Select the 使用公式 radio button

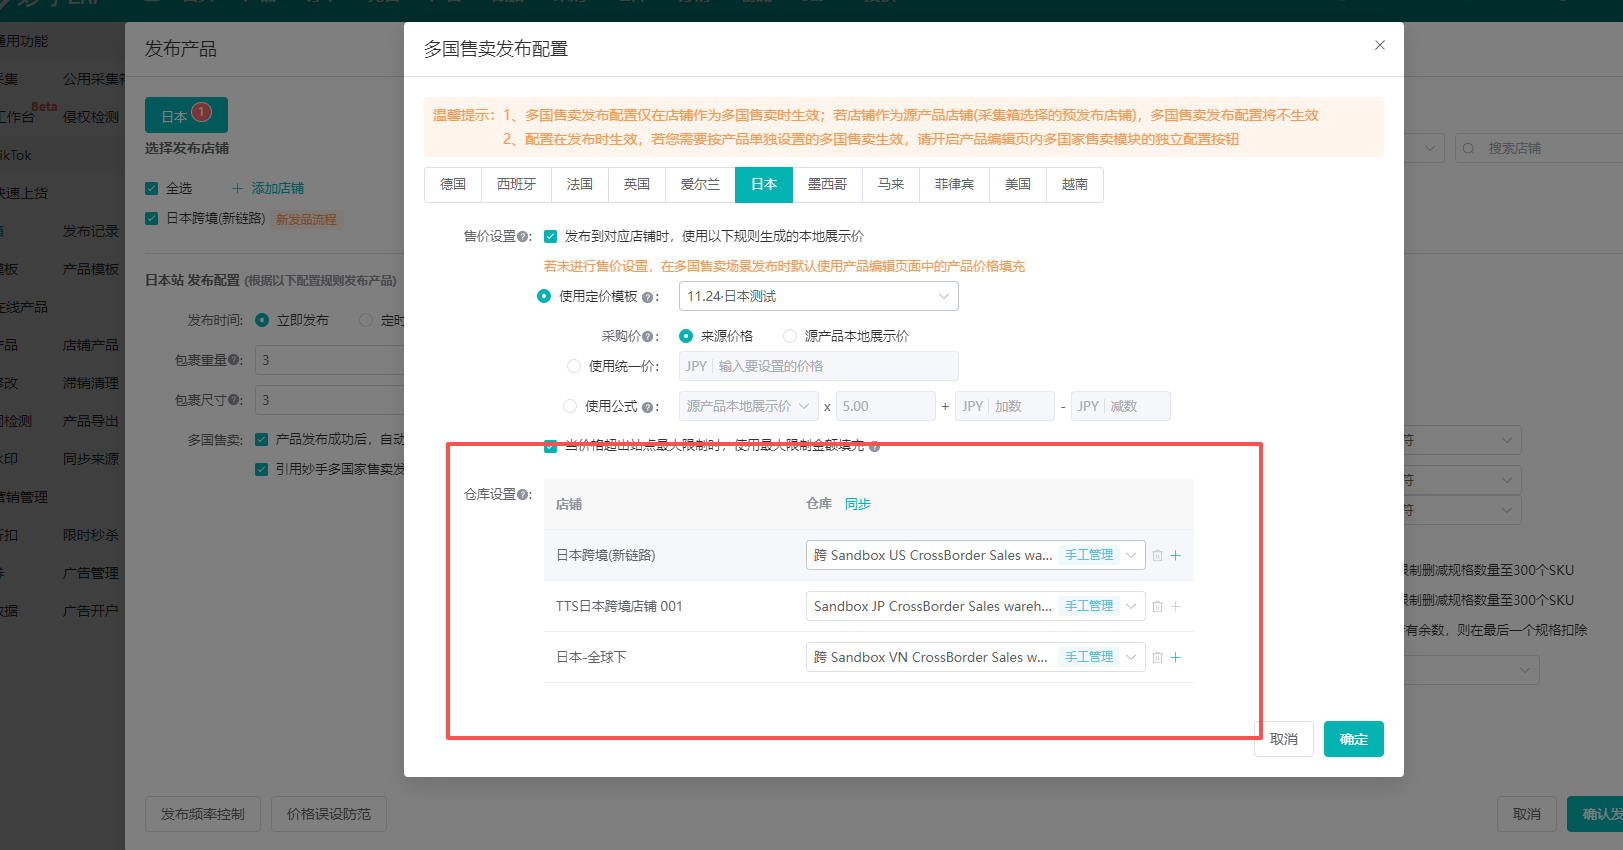pyautogui.click(x=570, y=406)
